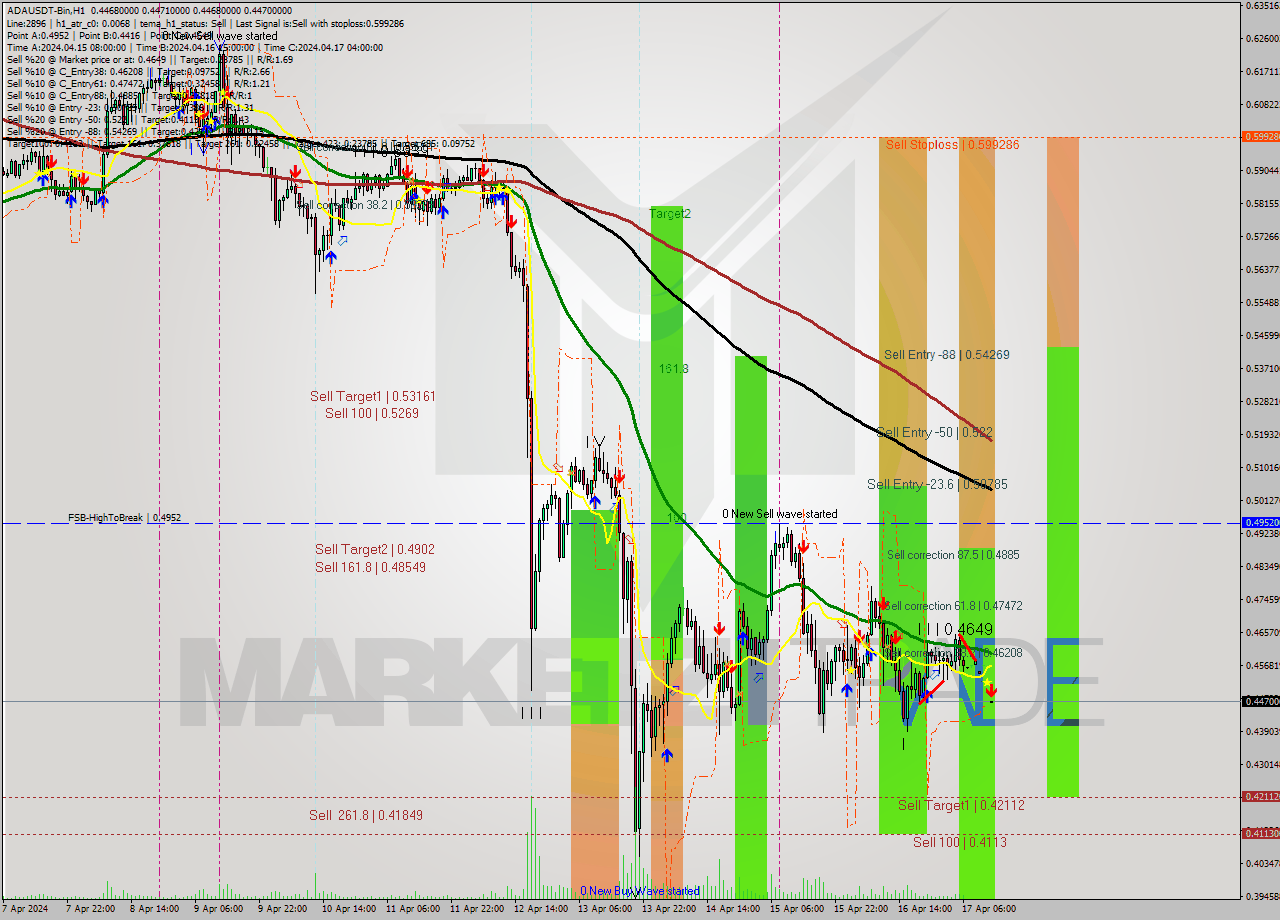The image size is (1280, 920).
Task: Click the '13 Apr 06:00' time axis label
Action: 604,909
